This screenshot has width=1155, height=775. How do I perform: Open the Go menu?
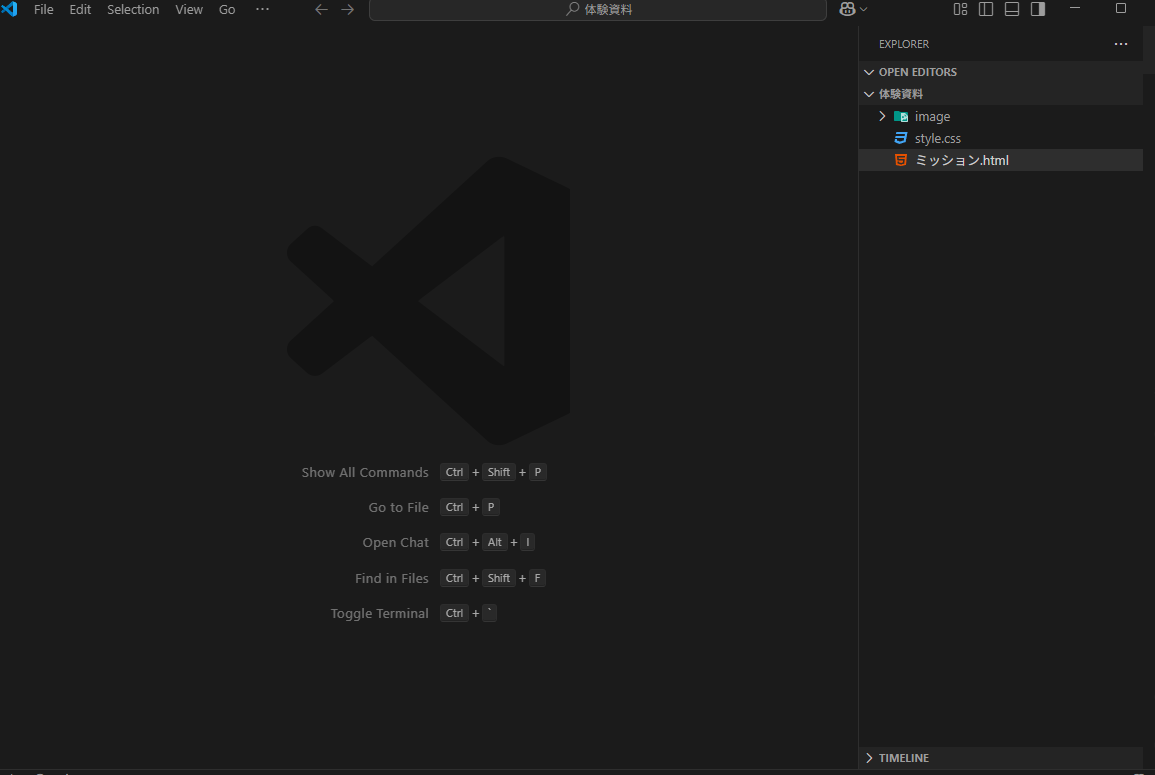(x=227, y=10)
